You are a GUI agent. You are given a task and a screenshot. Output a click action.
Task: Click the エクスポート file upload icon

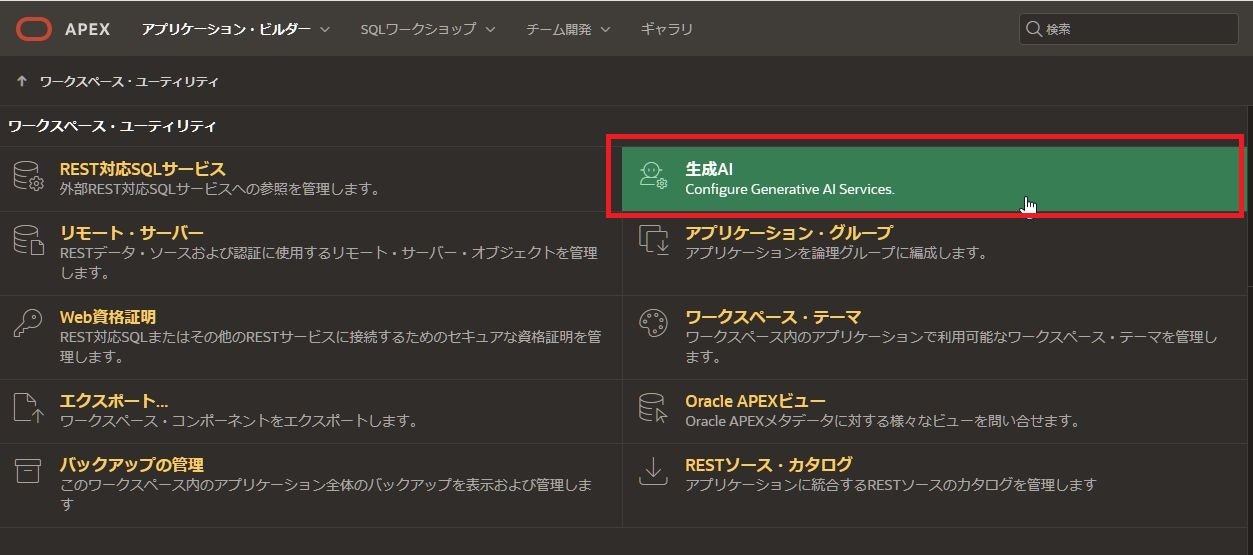28,409
